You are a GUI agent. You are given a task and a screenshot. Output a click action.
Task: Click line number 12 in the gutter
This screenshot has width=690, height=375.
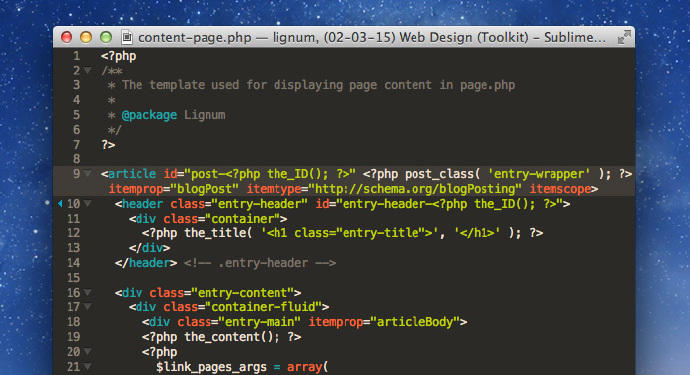(73, 233)
